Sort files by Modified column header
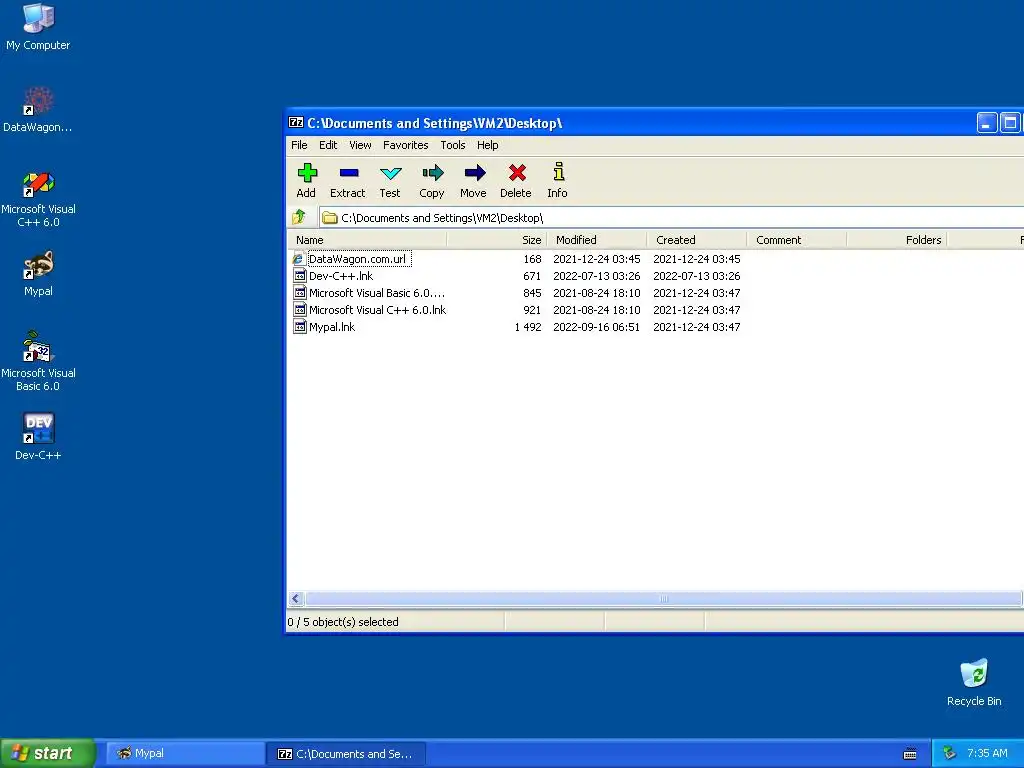1024x768 pixels. (x=597, y=240)
